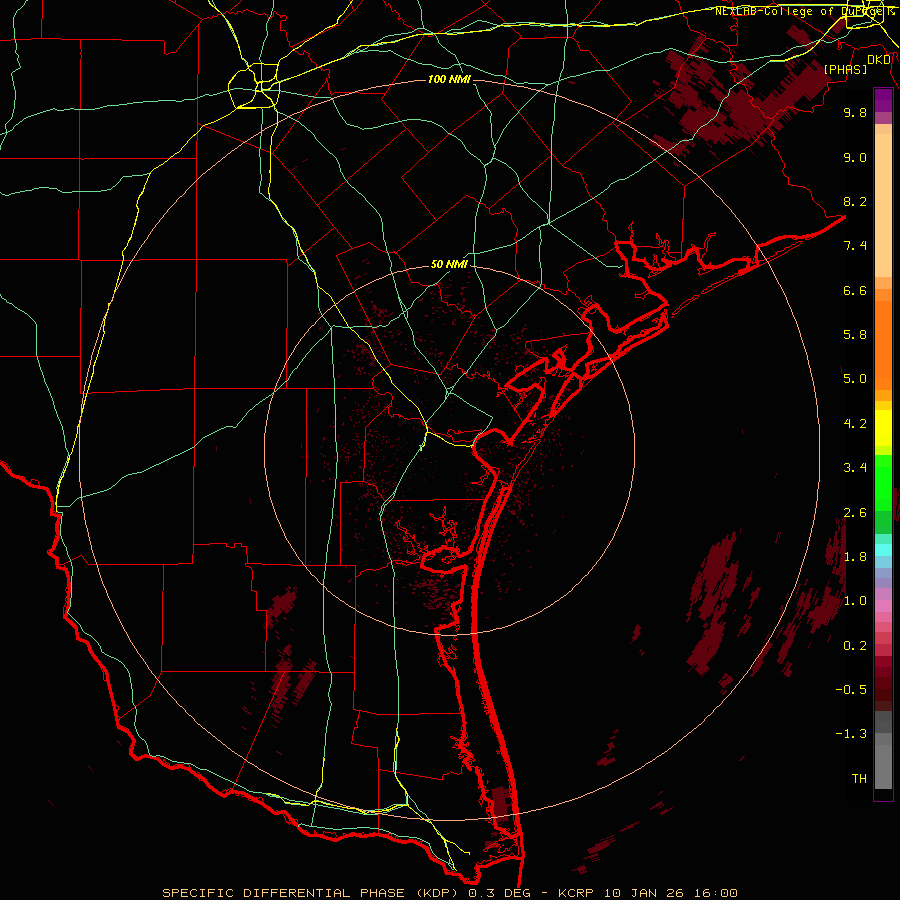Screen dimensions: 900x900
Task: Pick the yellow color bar segment
Action: point(883,428)
